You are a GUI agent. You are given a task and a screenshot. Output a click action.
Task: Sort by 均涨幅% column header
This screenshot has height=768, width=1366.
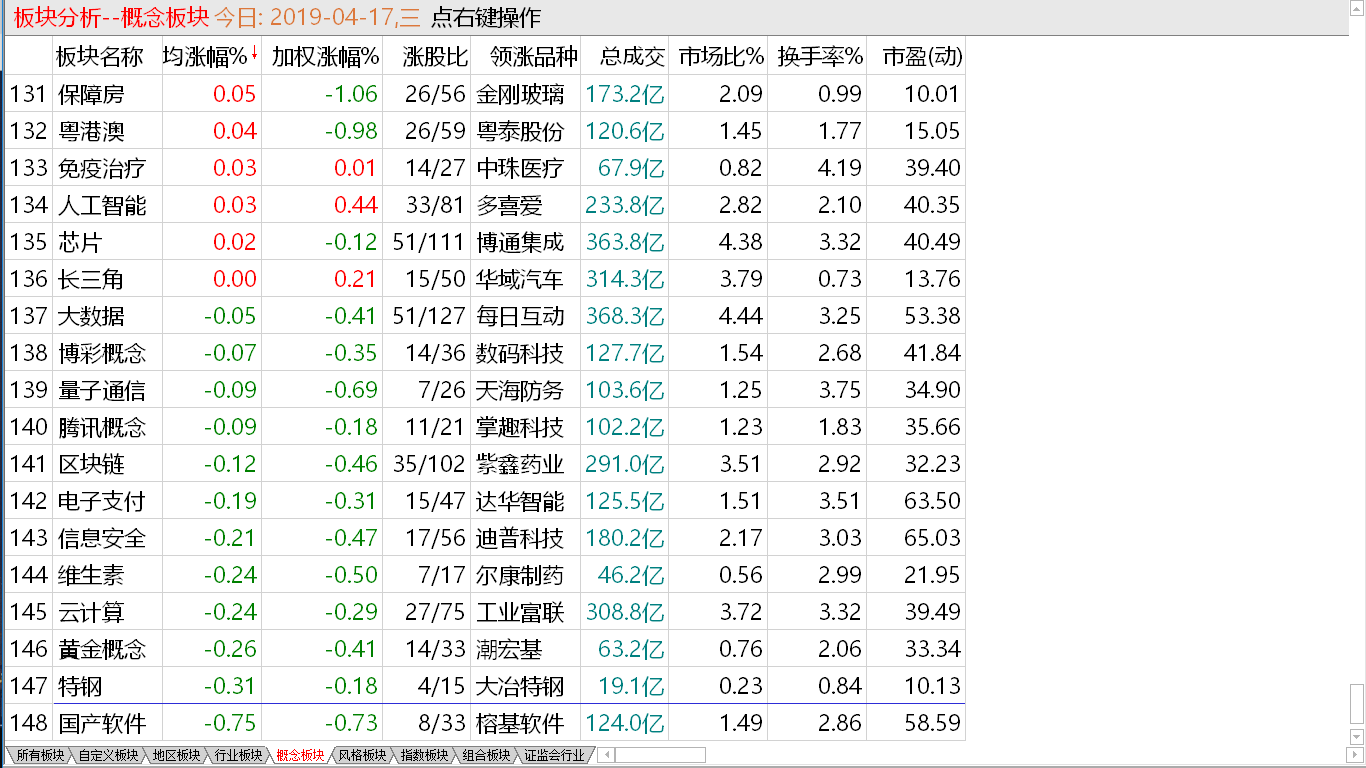tap(211, 56)
